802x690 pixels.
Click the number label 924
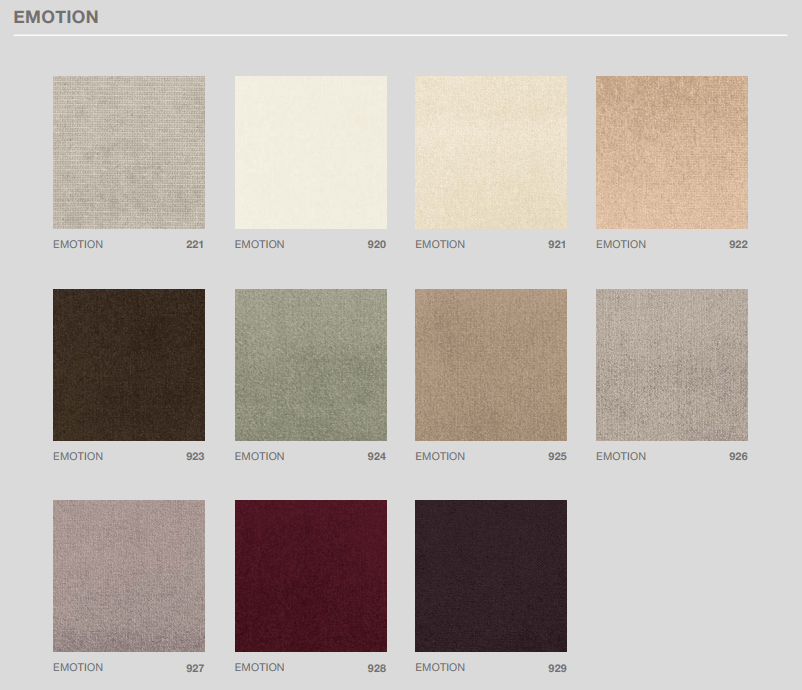click(376, 456)
